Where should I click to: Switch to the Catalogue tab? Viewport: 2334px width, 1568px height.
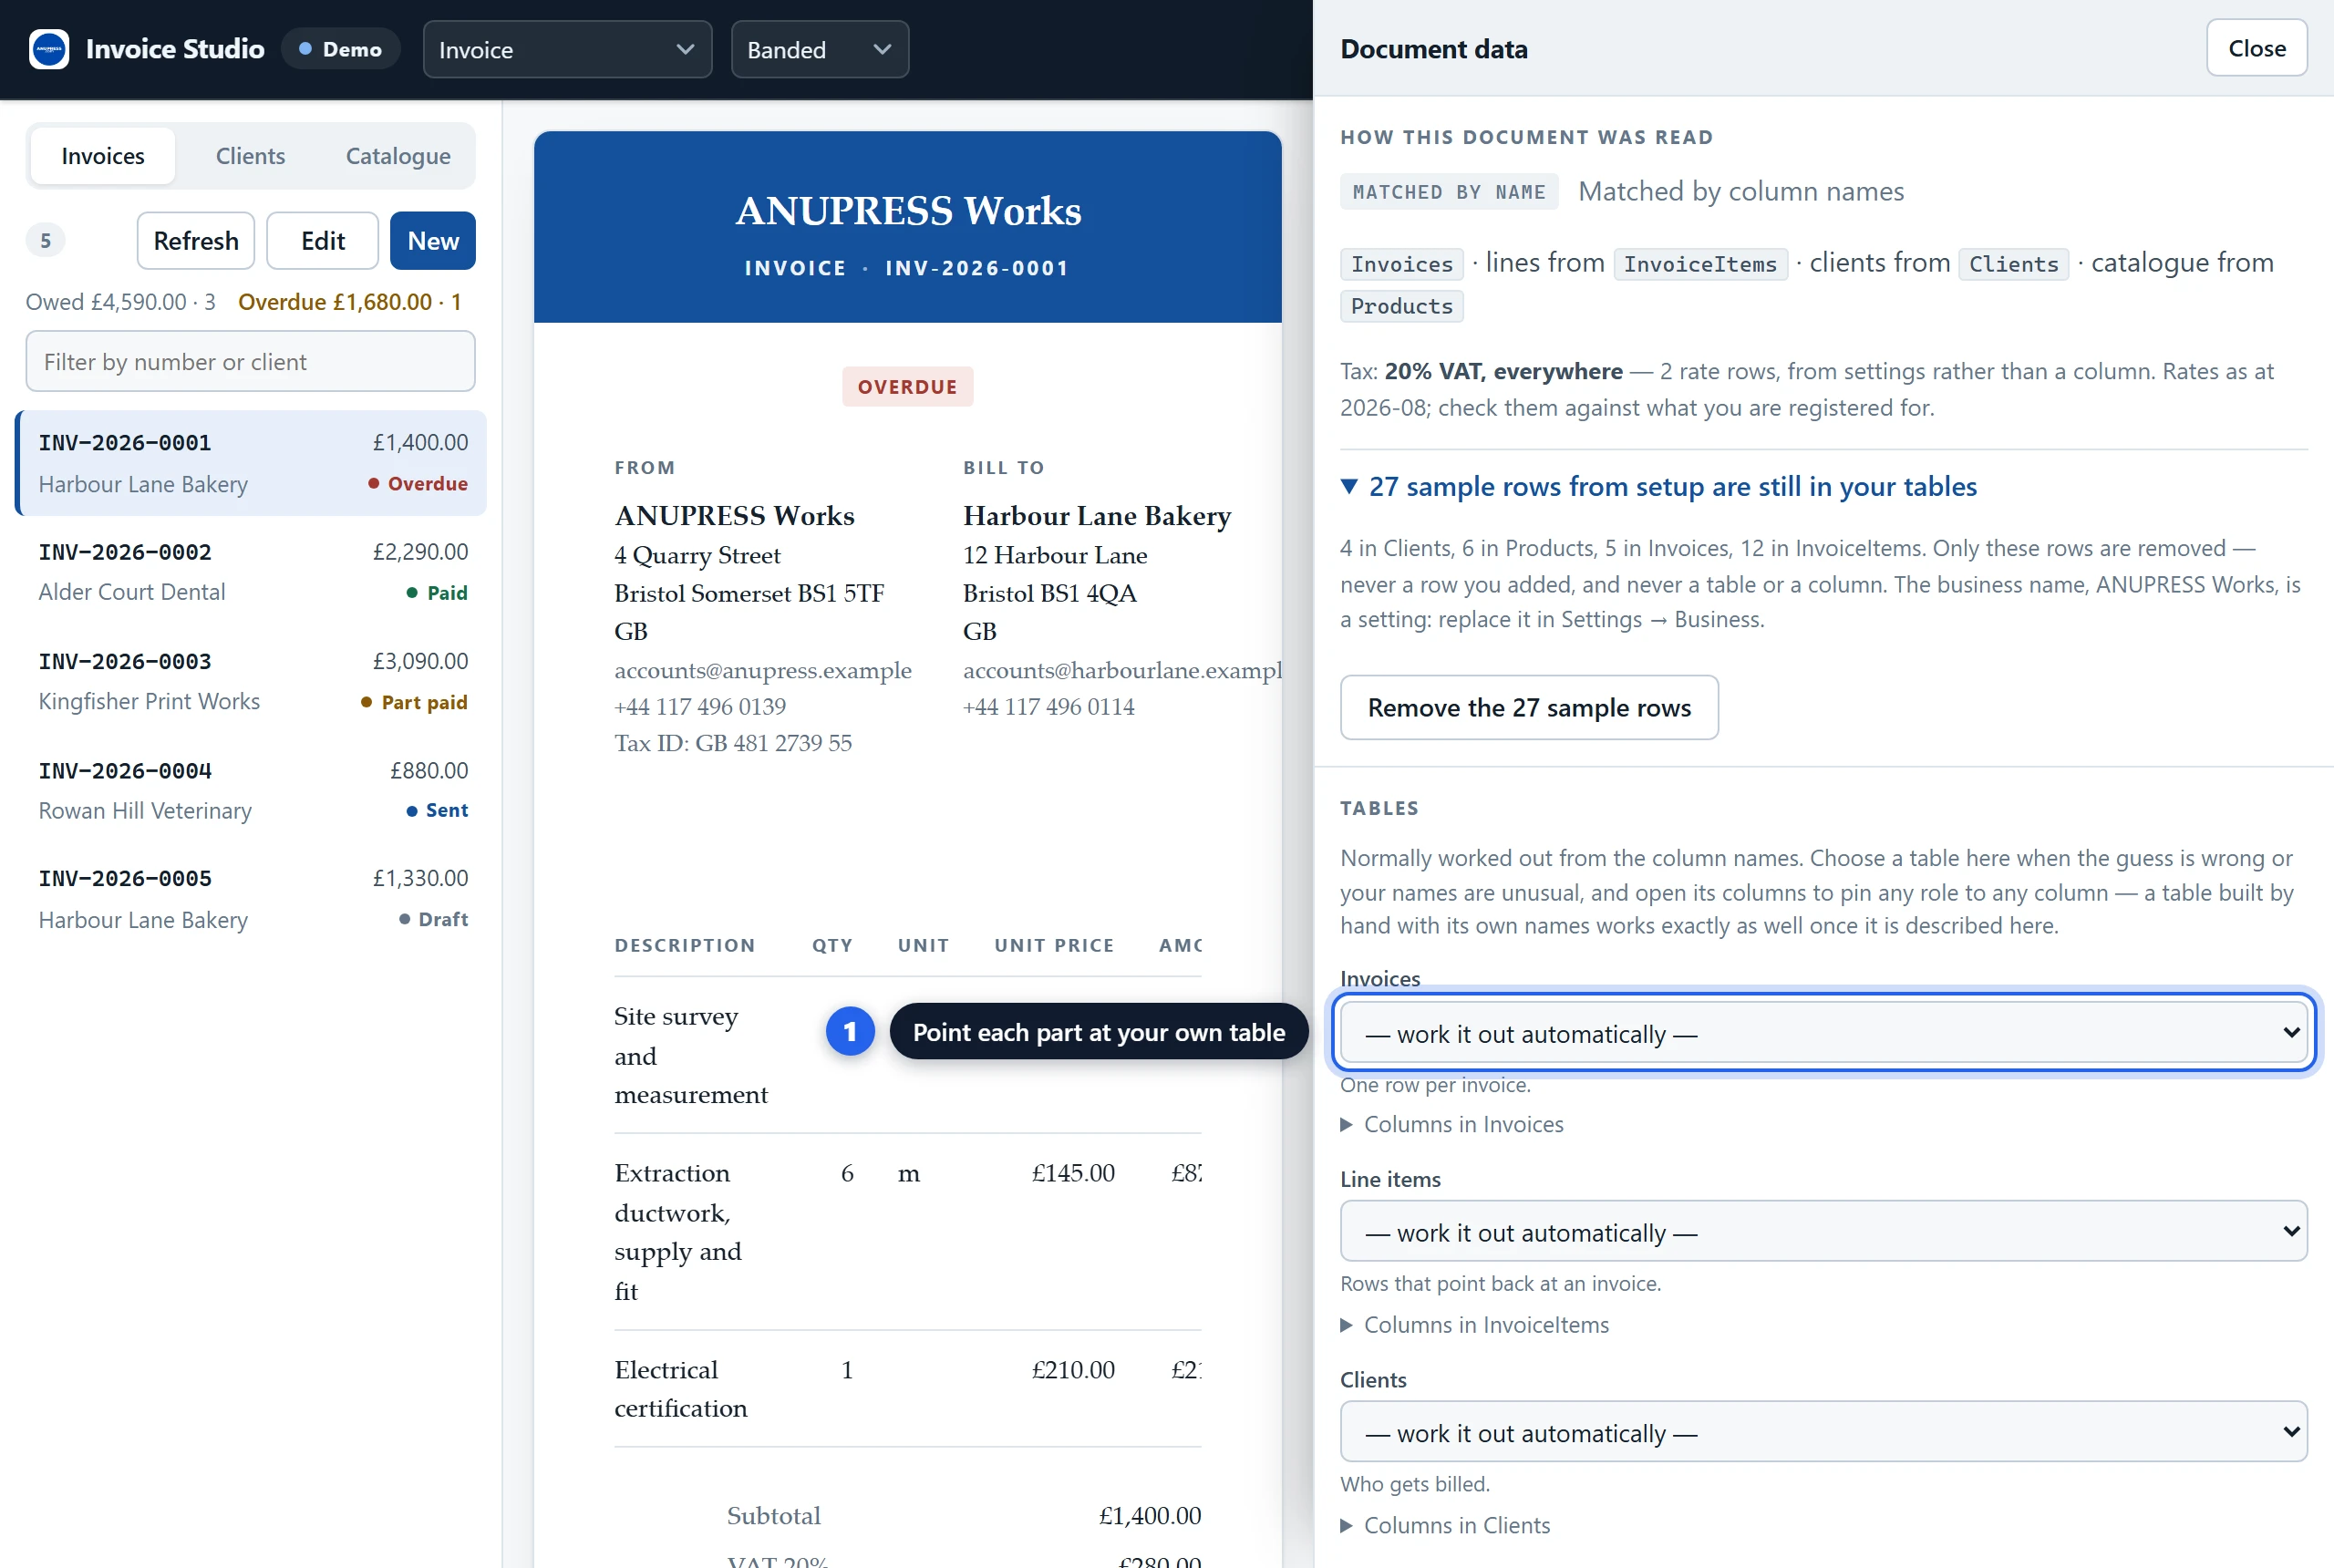coord(398,156)
